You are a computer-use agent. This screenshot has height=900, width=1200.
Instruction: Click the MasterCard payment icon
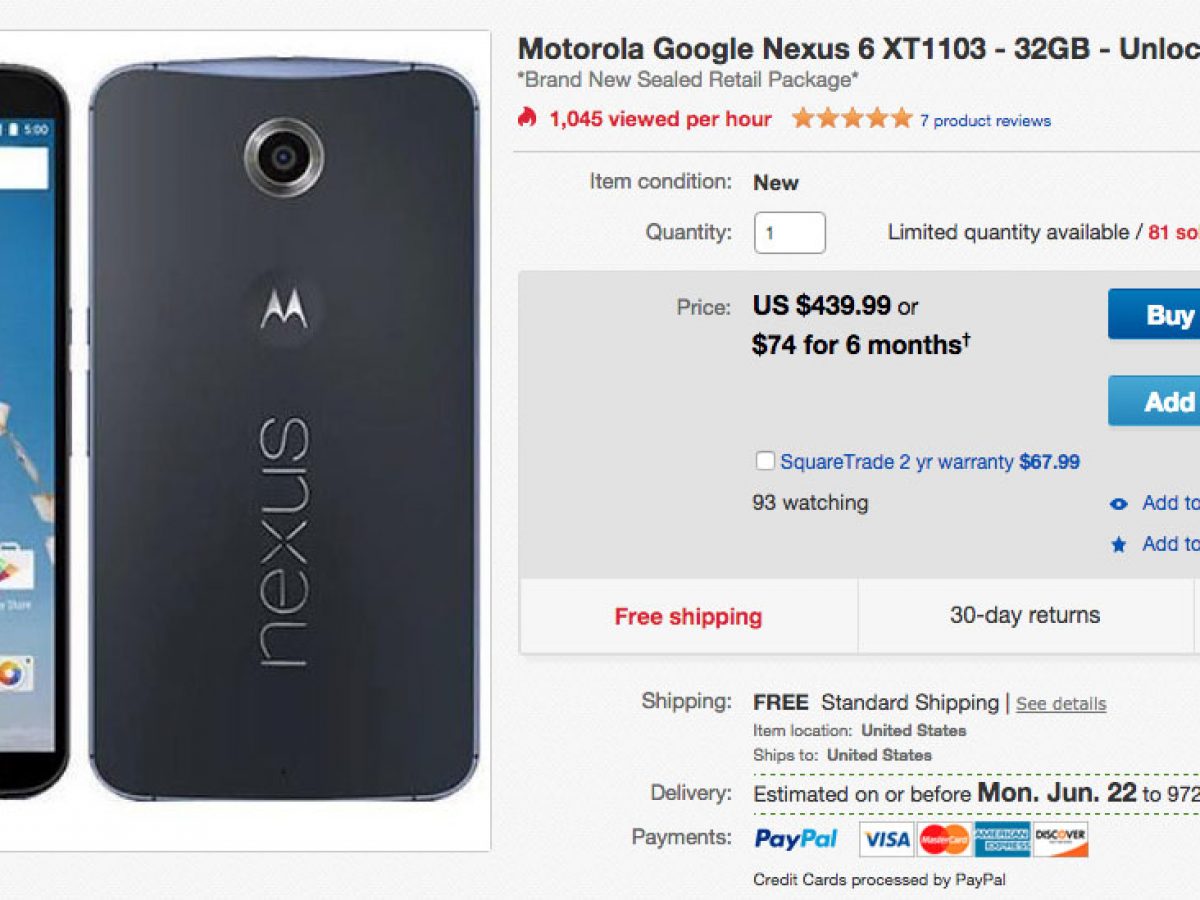tap(944, 840)
